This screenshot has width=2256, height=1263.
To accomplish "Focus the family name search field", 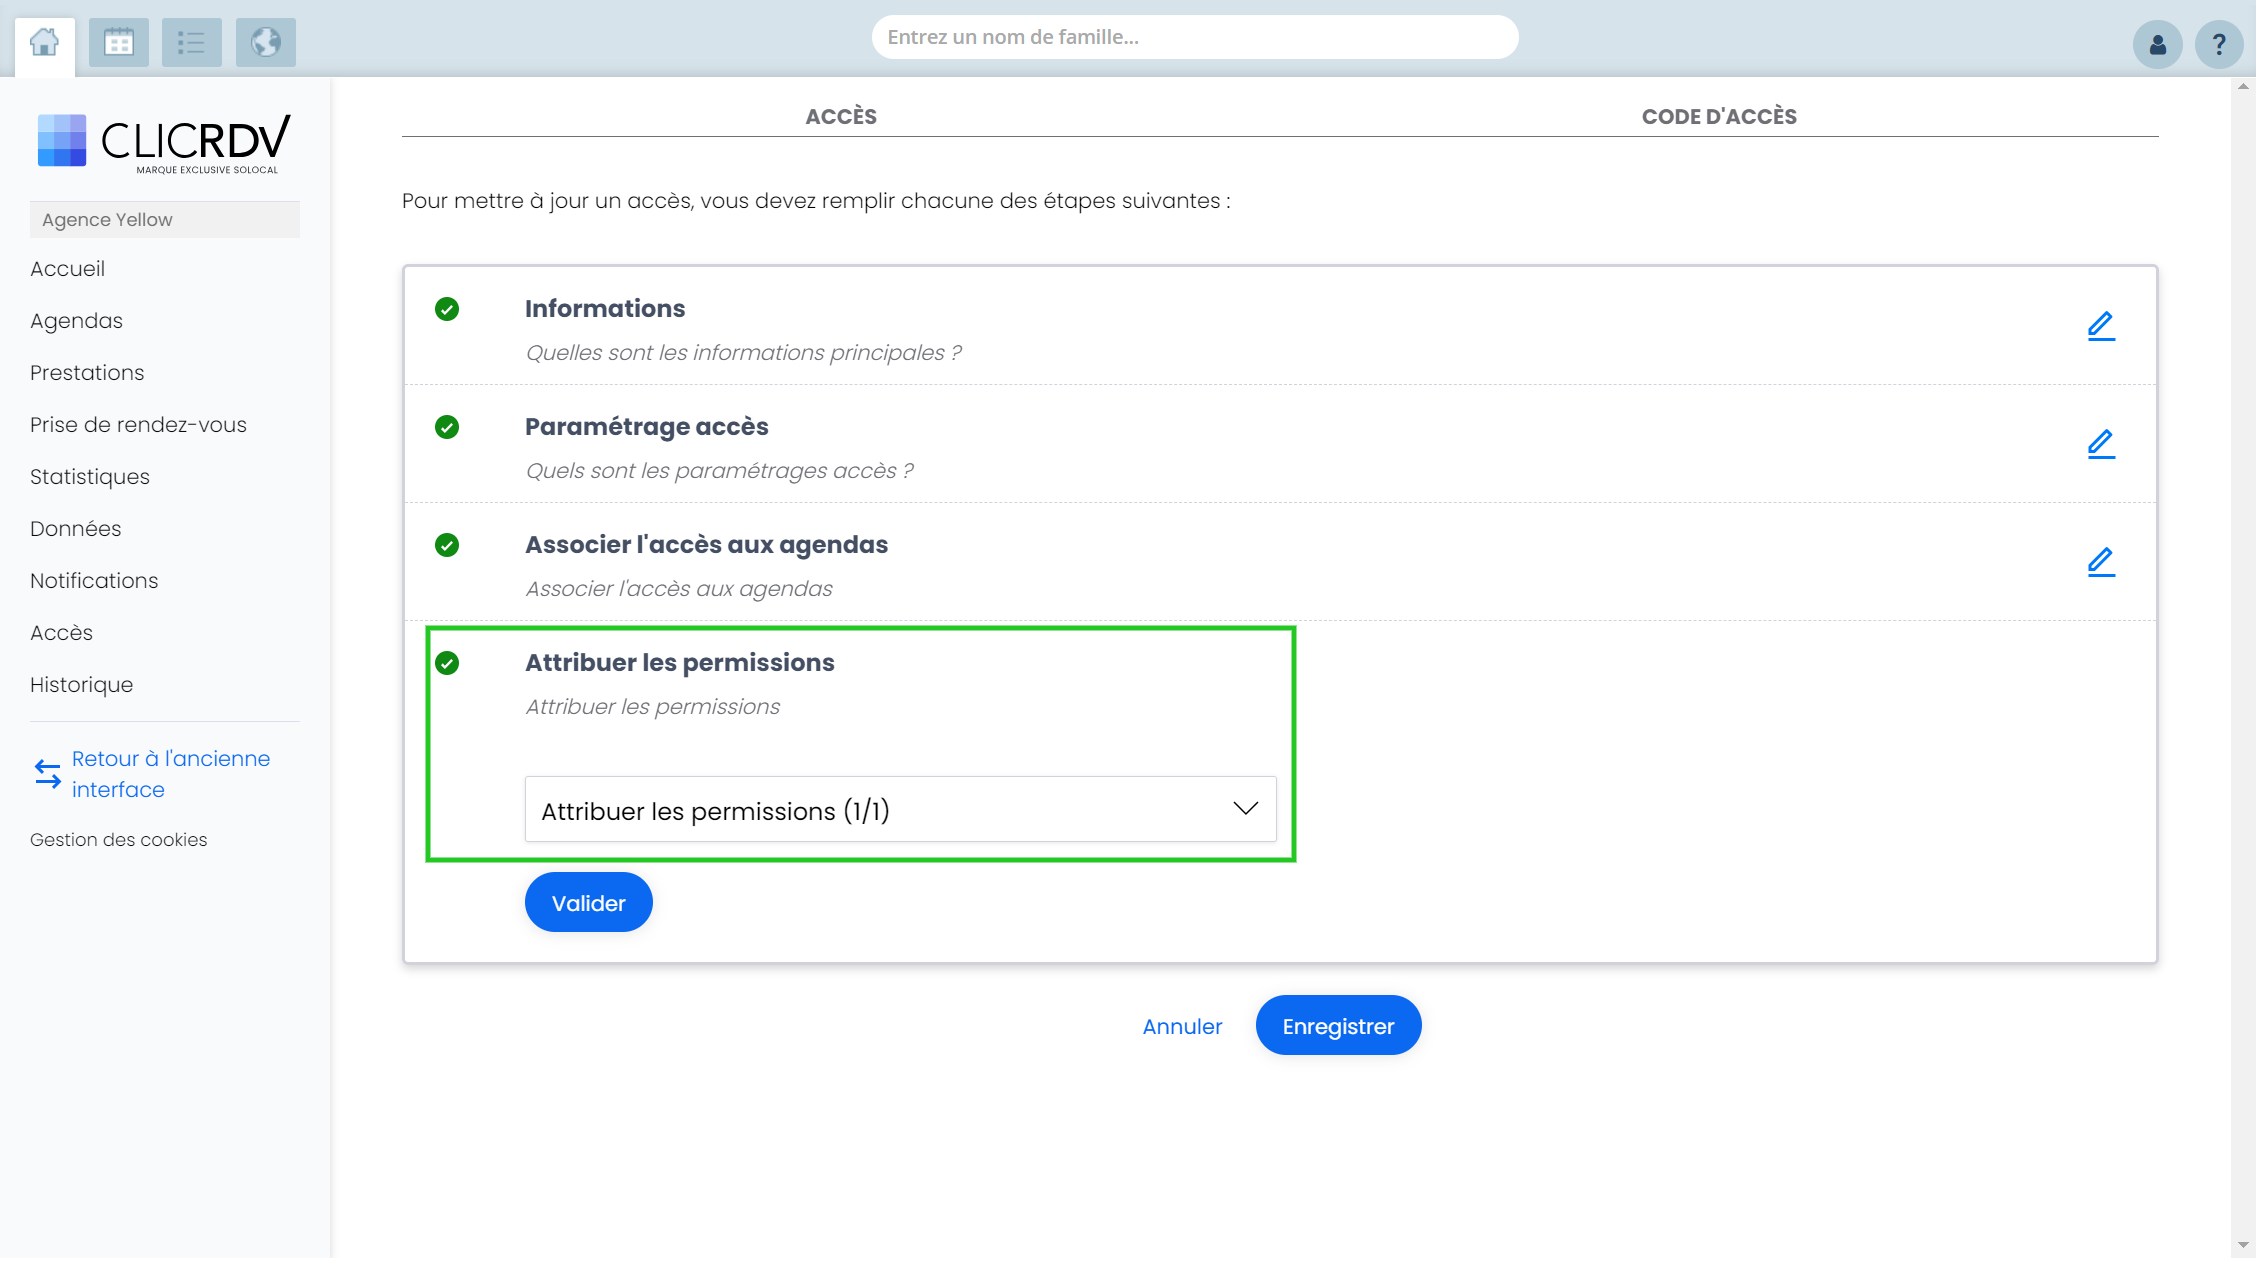I will coord(1195,37).
